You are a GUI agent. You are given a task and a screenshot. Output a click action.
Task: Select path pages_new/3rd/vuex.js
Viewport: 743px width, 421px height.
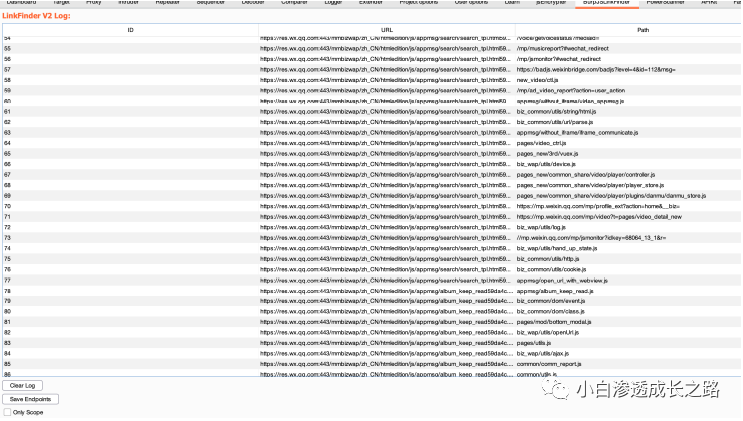tap(547, 154)
